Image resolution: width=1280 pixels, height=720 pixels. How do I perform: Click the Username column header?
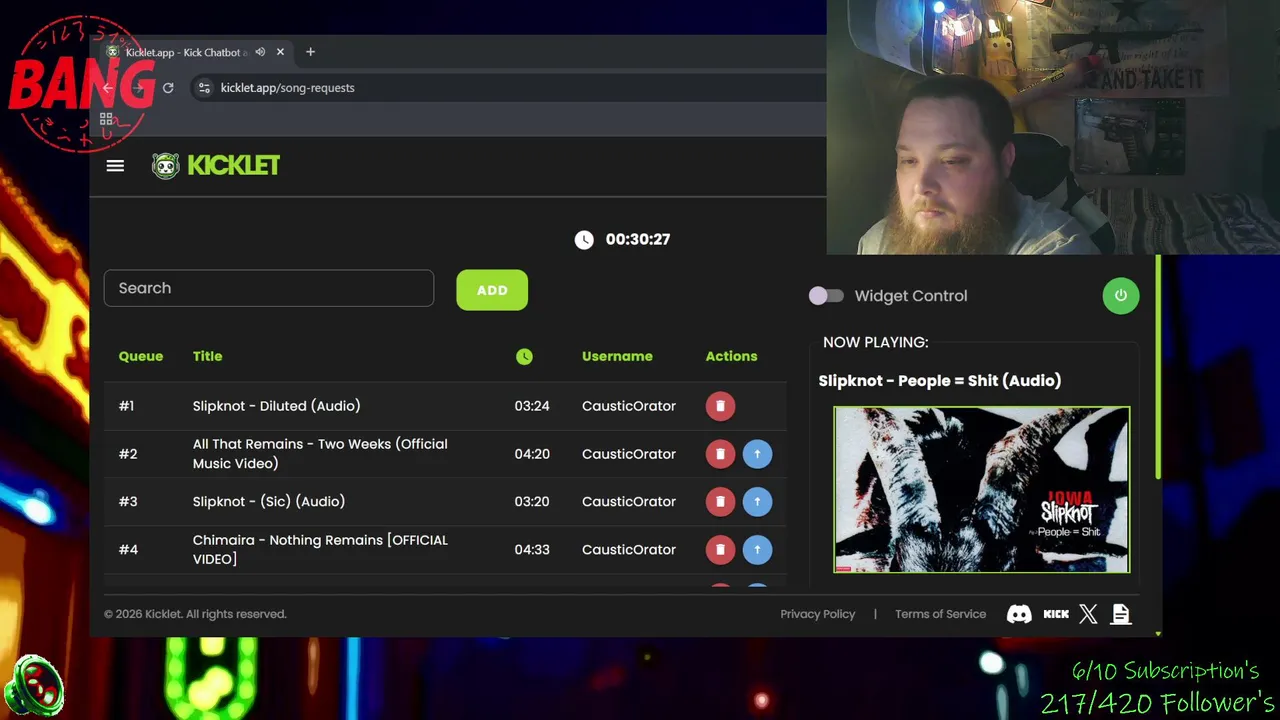[617, 356]
